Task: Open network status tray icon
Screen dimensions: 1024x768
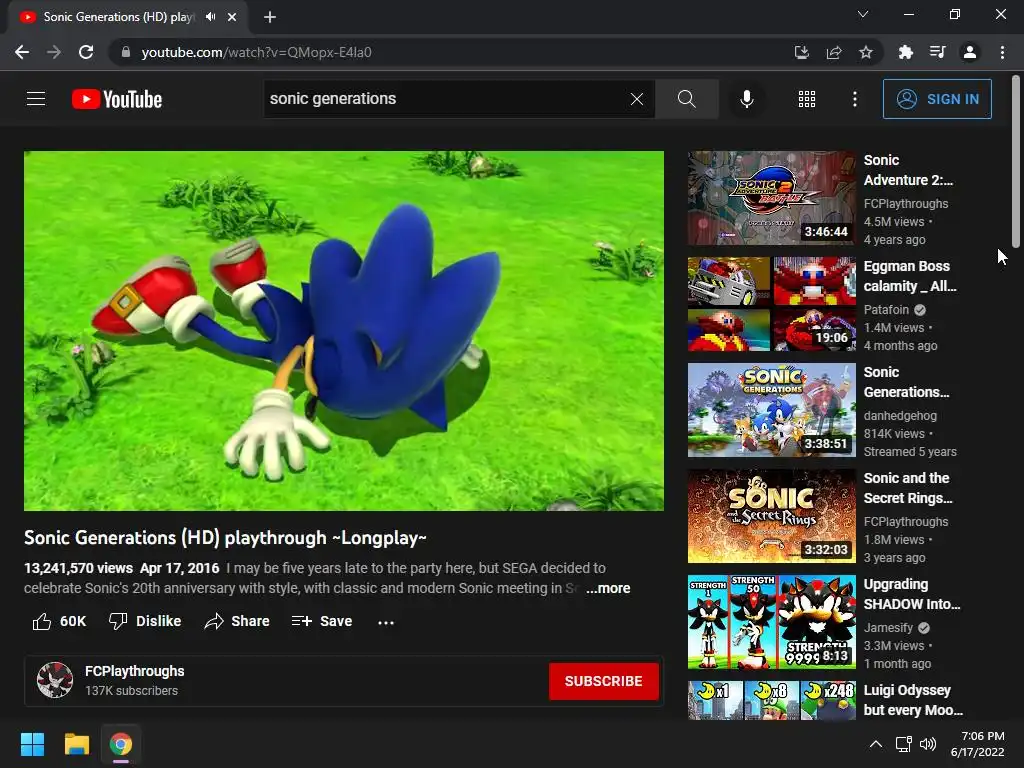Action: (904, 744)
